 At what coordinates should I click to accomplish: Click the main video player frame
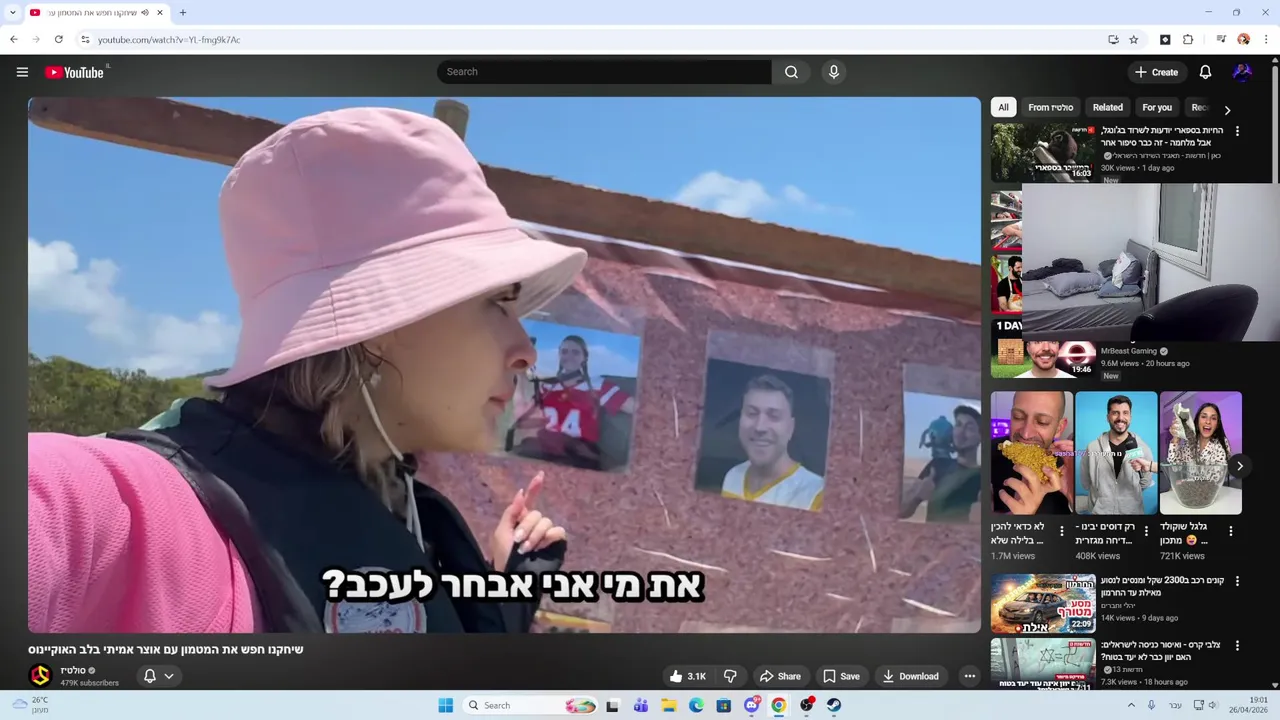504,365
